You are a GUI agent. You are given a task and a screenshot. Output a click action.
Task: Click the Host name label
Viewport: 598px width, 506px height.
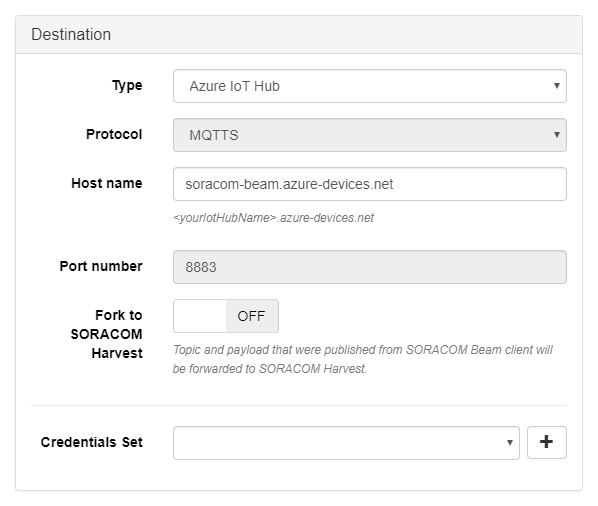point(107,183)
